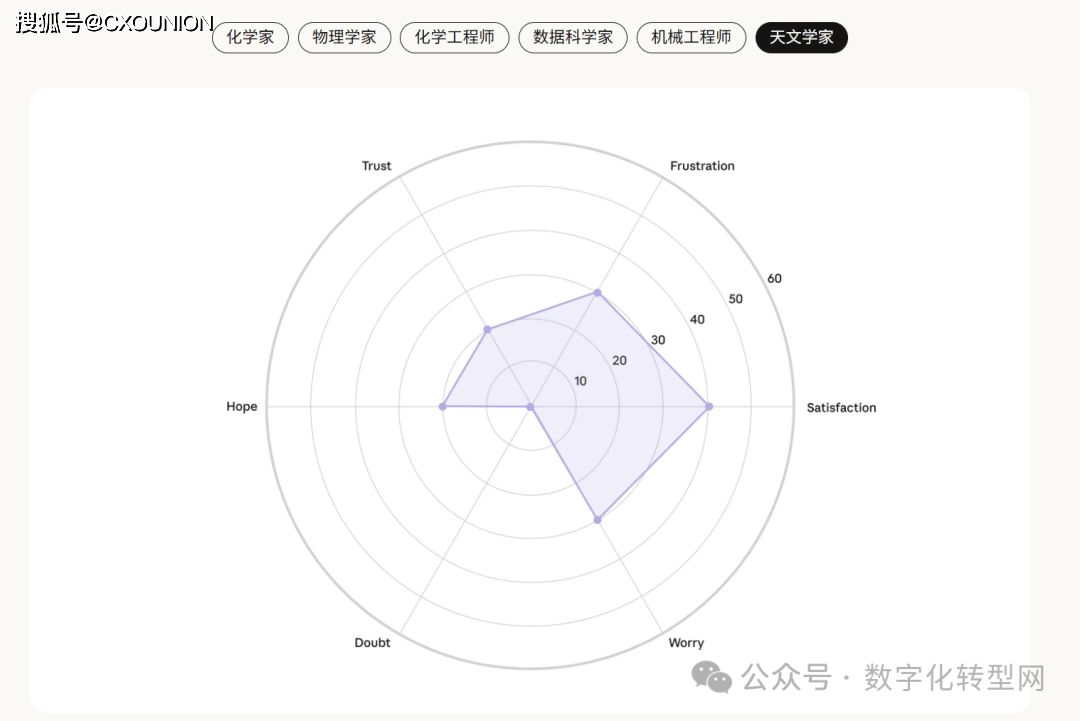
Task: Click the active 天文学家 tab
Action: click(801, 38)
